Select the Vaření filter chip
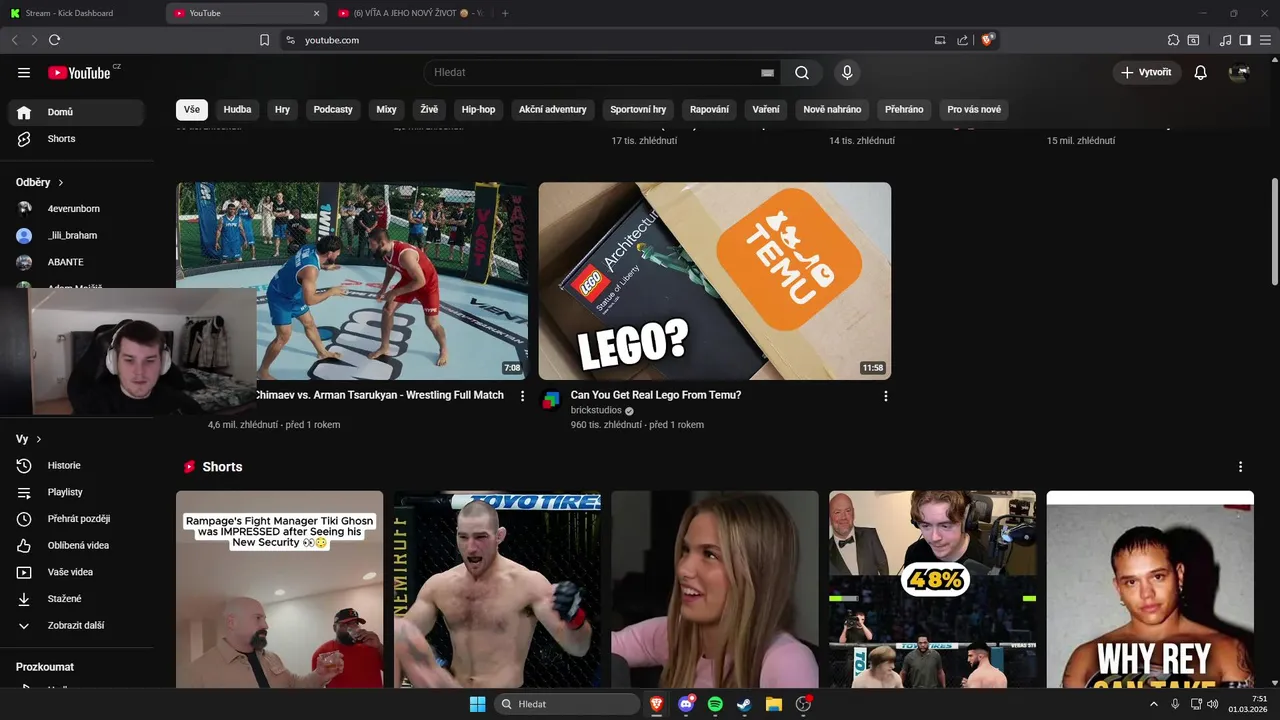The width and height of the screenshot is (1280, 720). pyautogui.click(x=766, y=110)
